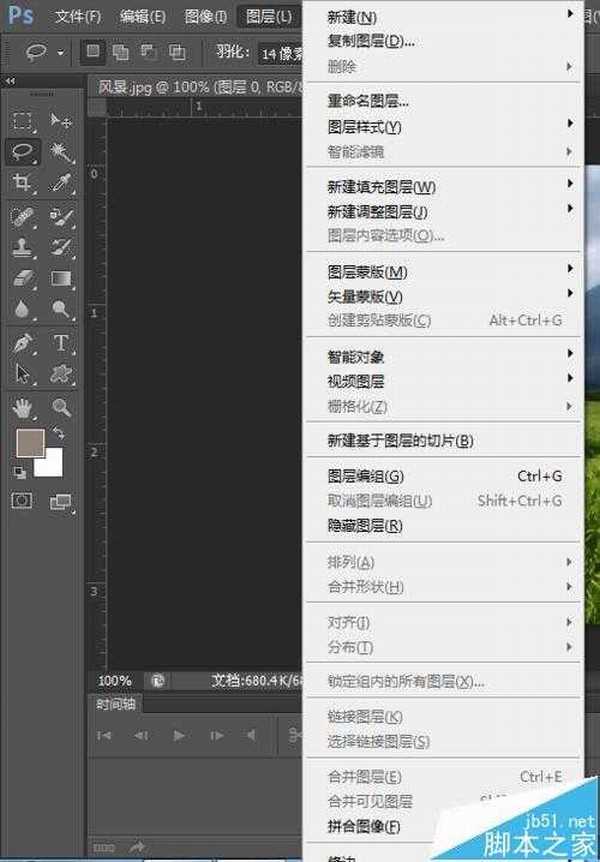
Task: Click 复制图层(D)... menu entry
Action: 371,42
